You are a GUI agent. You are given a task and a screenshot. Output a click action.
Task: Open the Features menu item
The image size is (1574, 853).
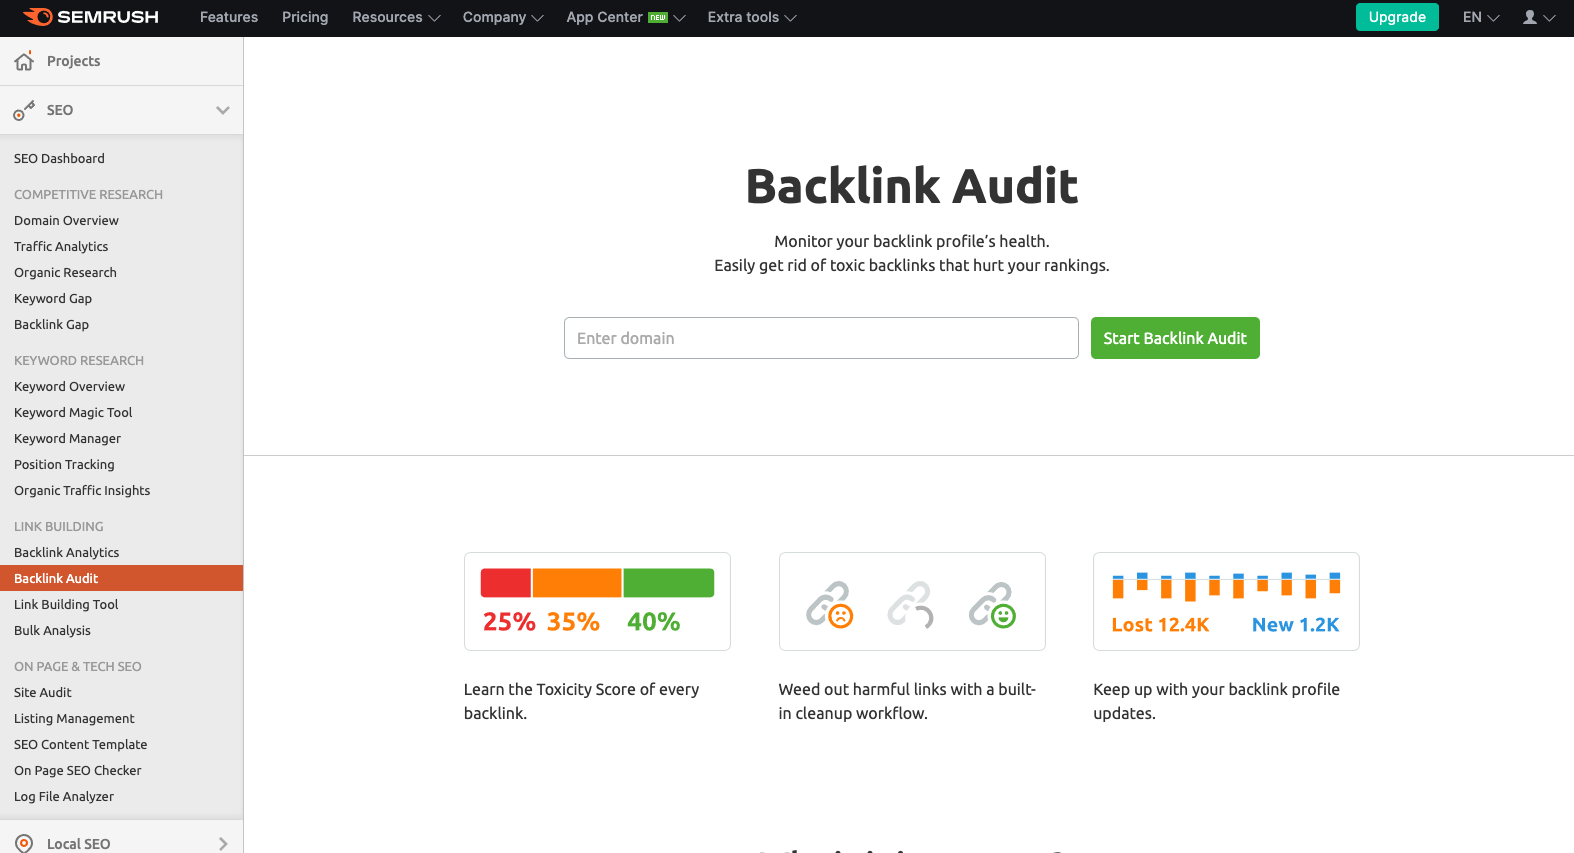coord(229,17)
